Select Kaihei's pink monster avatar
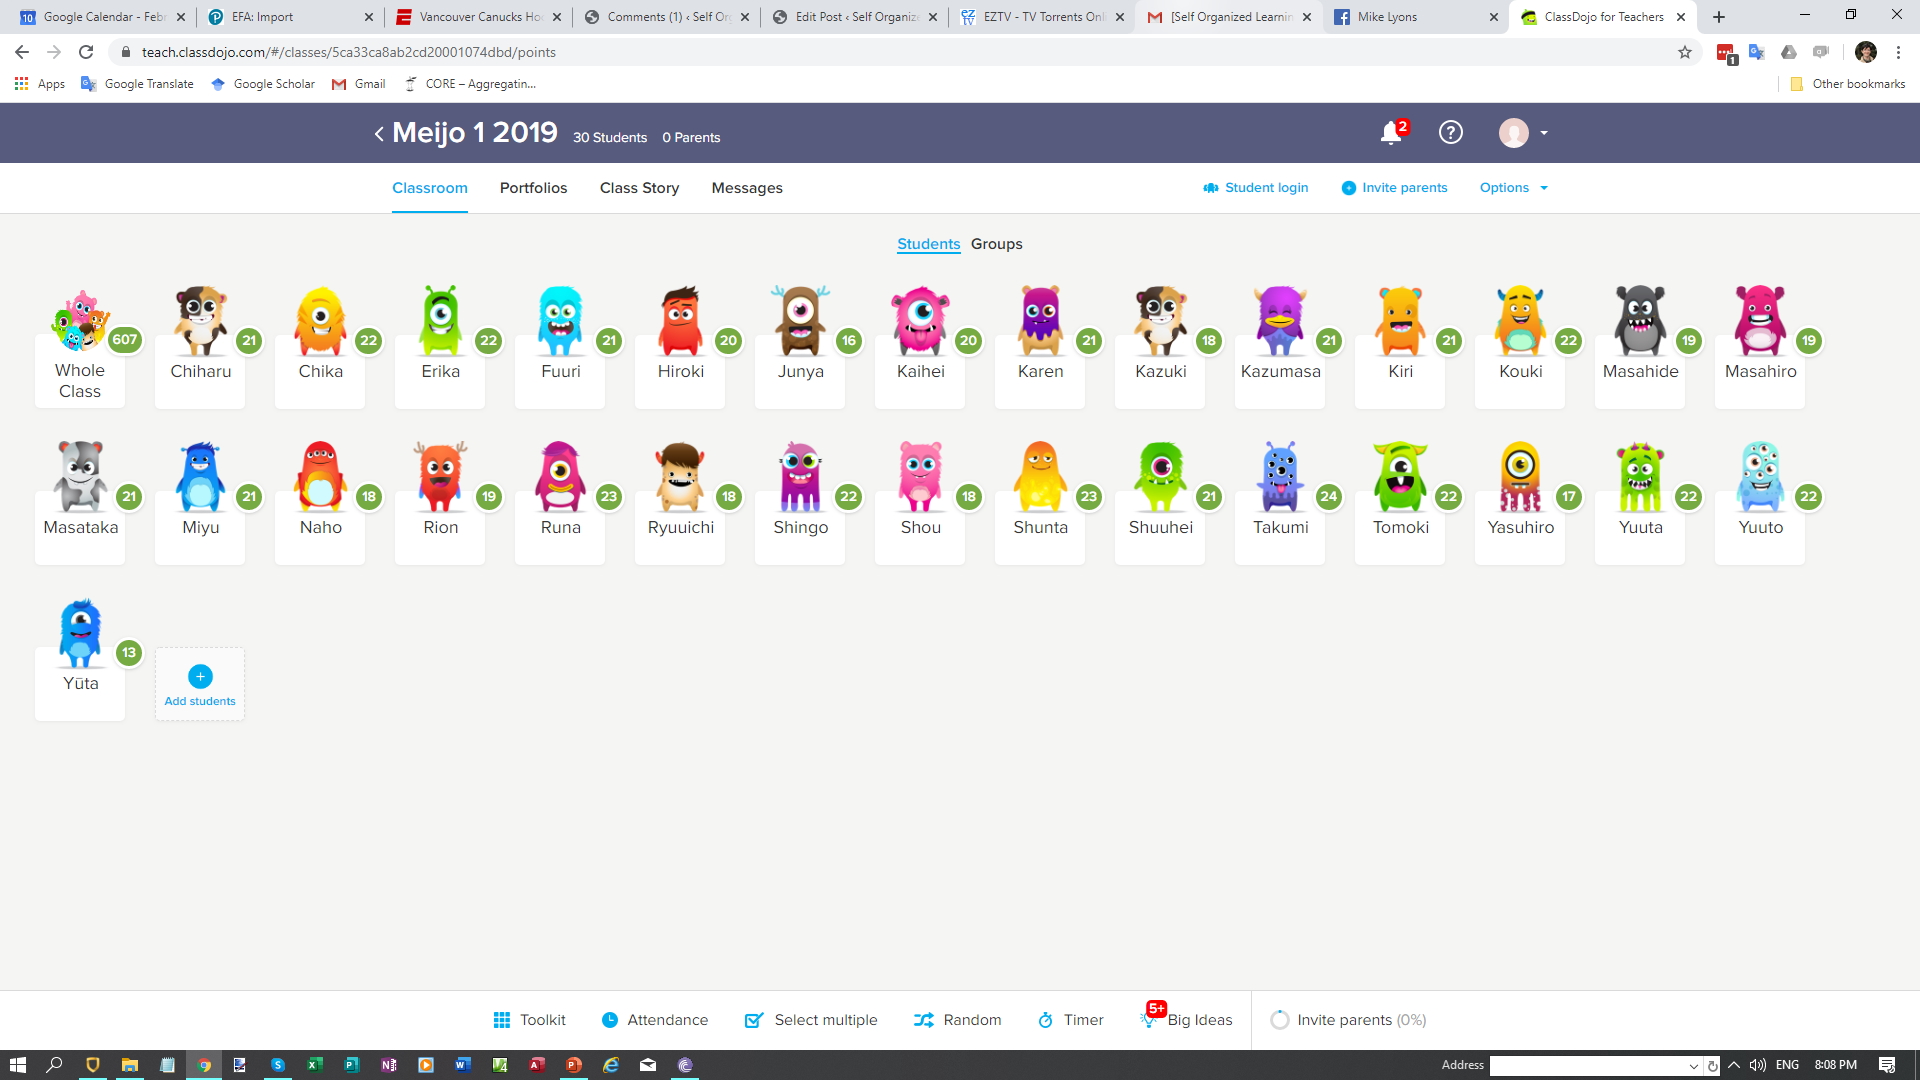 920,321
